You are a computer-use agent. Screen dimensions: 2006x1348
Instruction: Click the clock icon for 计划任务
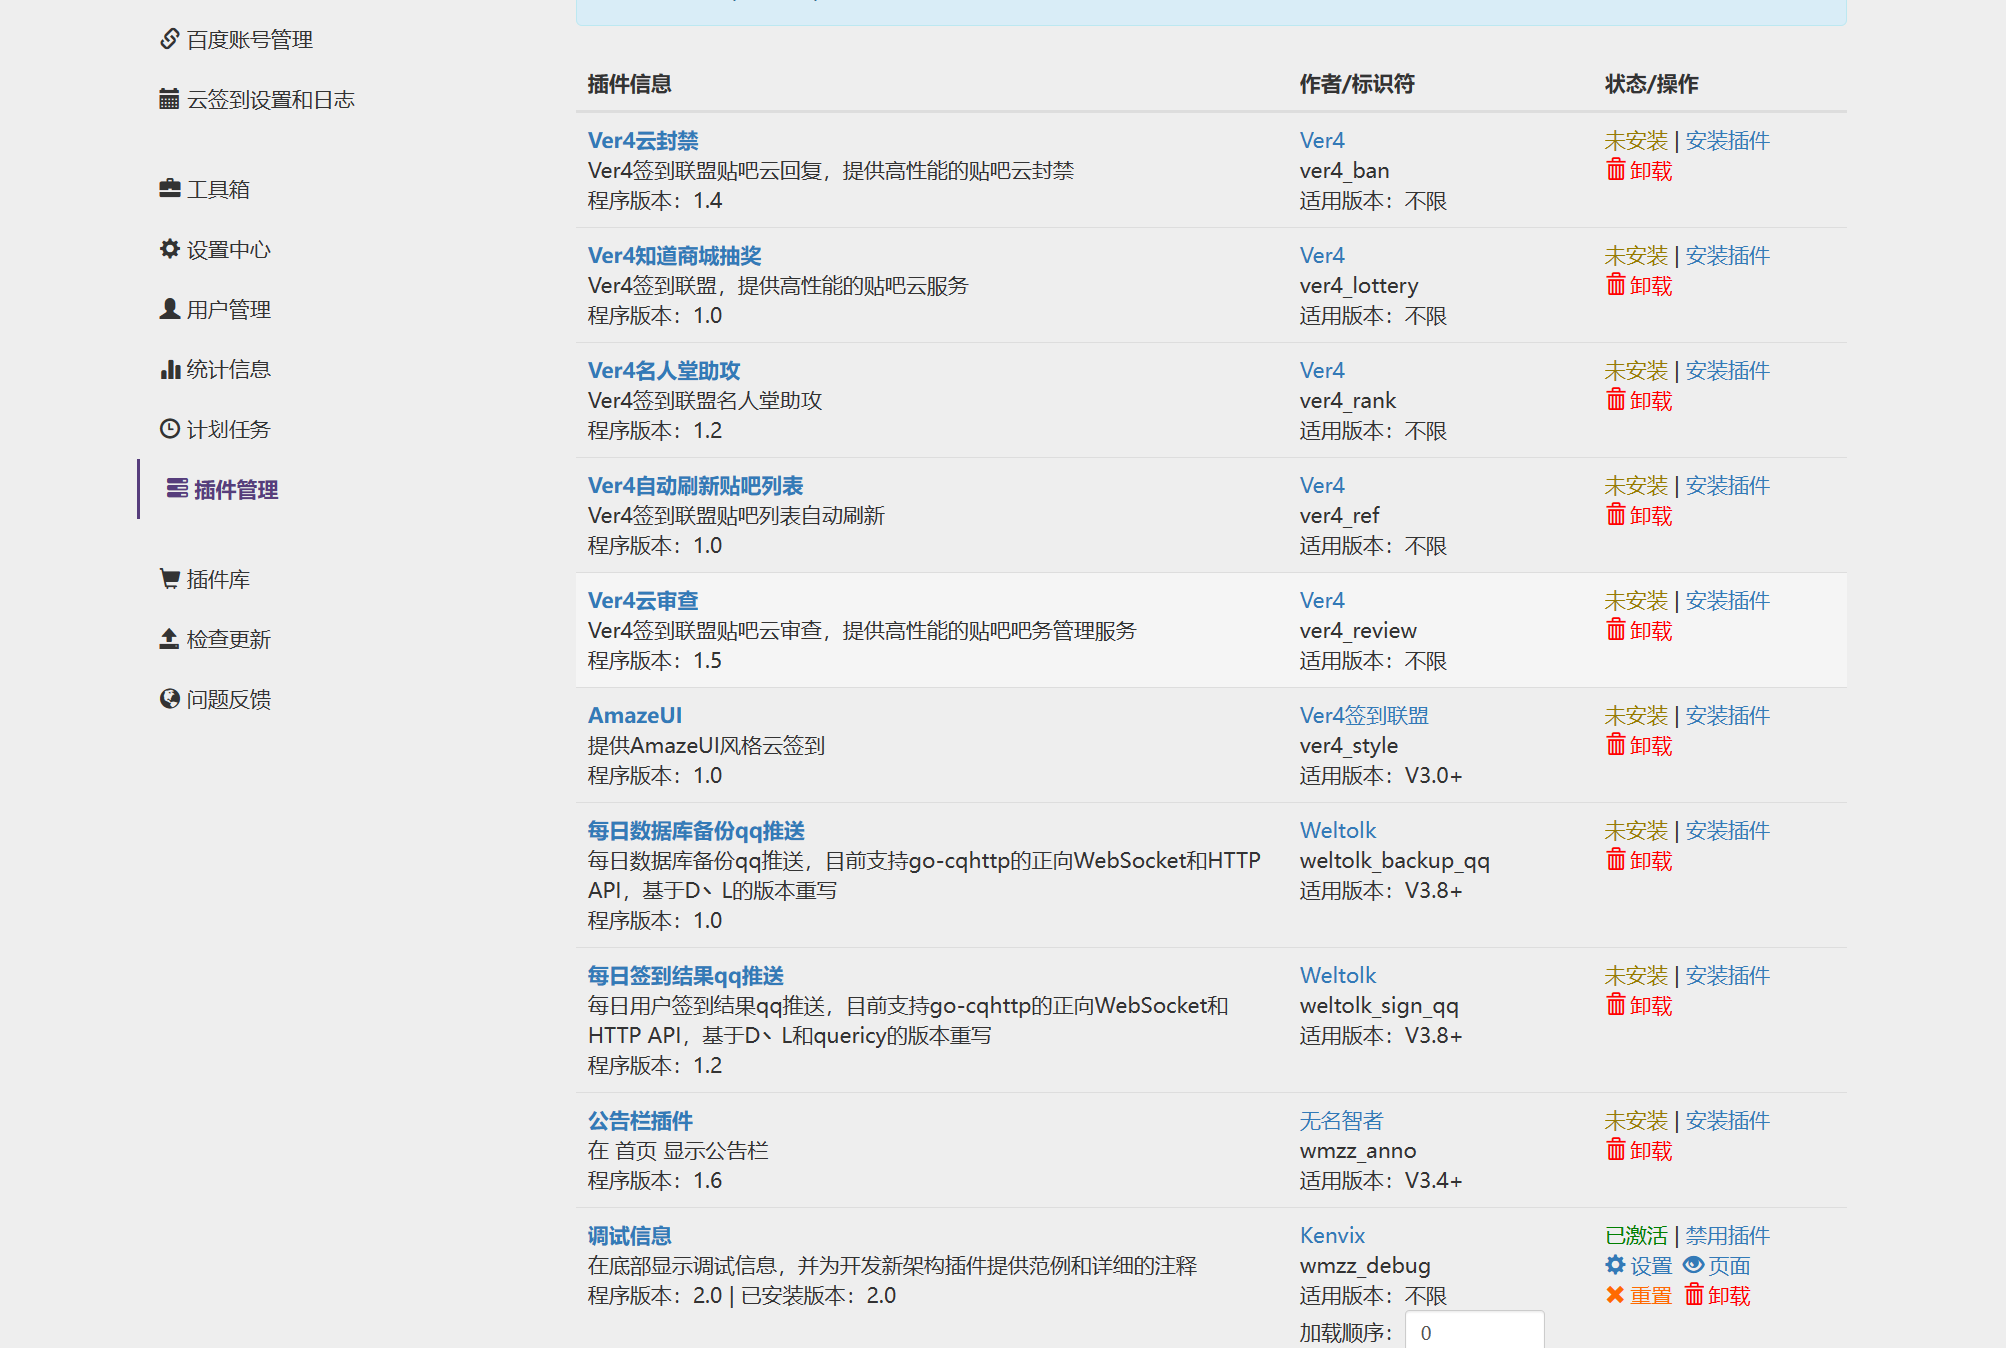point(170,429)
